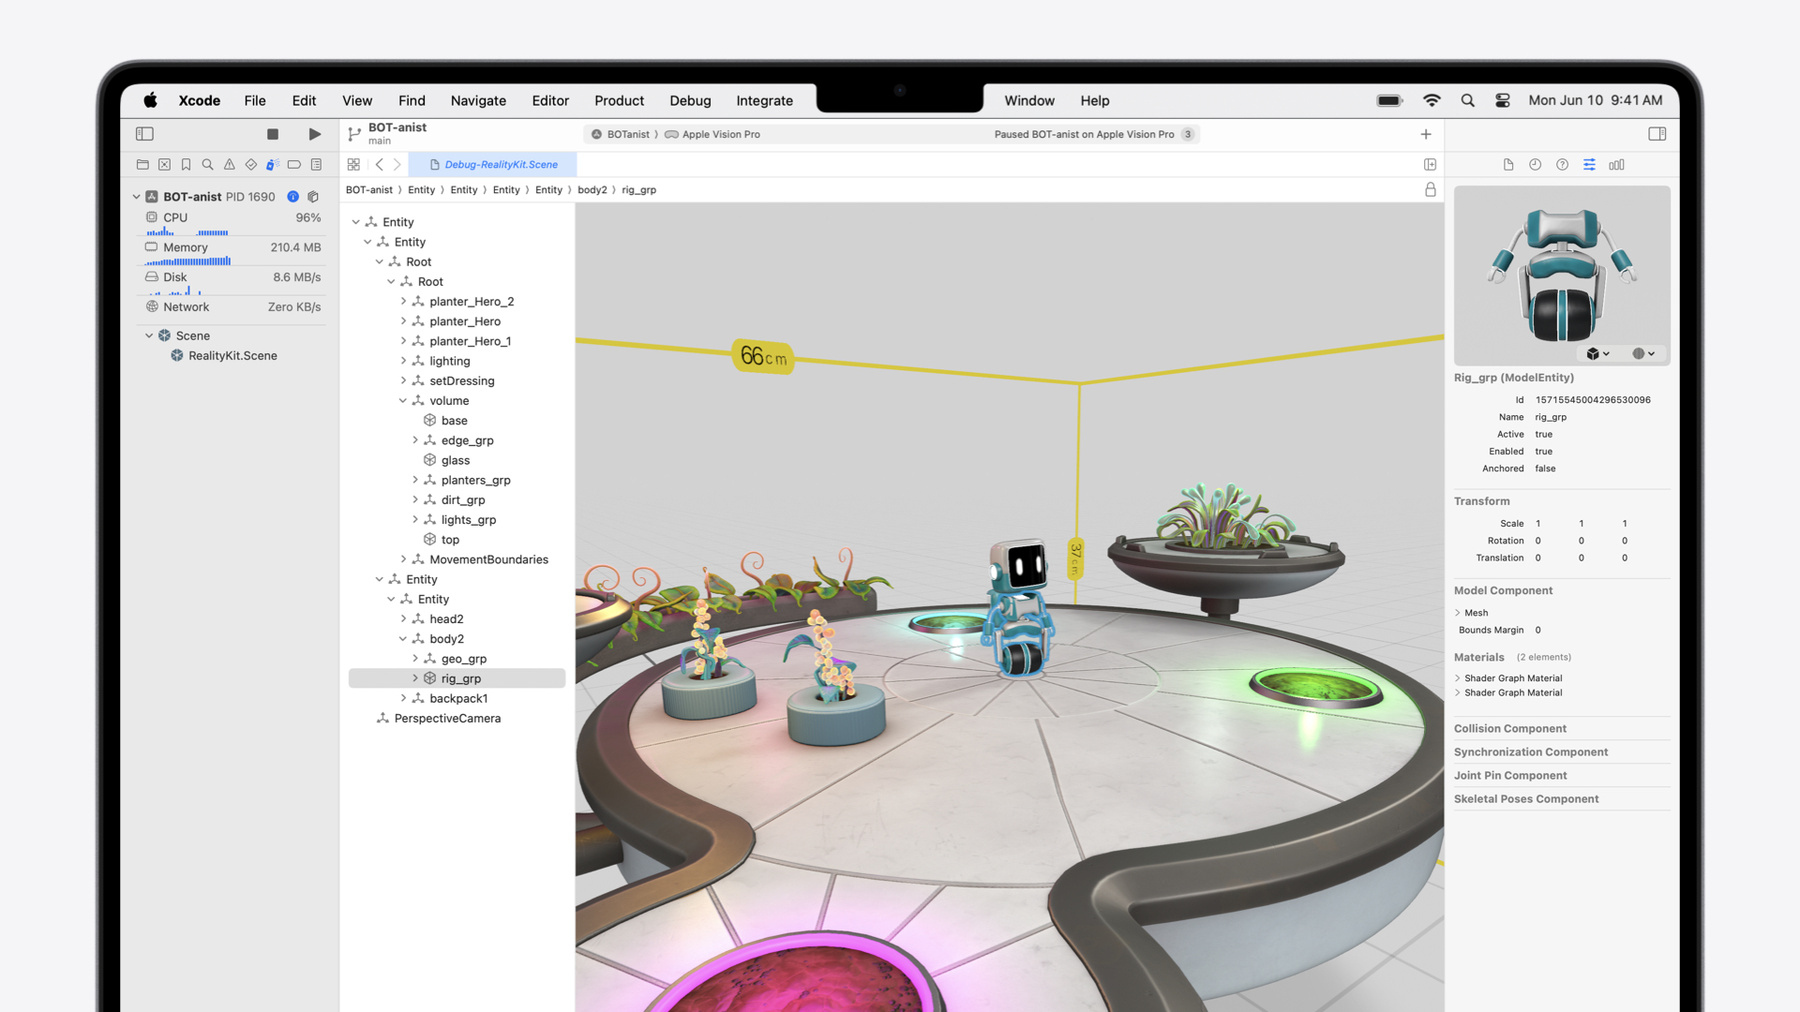Expand the Mesh disclosure in Model Component

point(1457,613)
